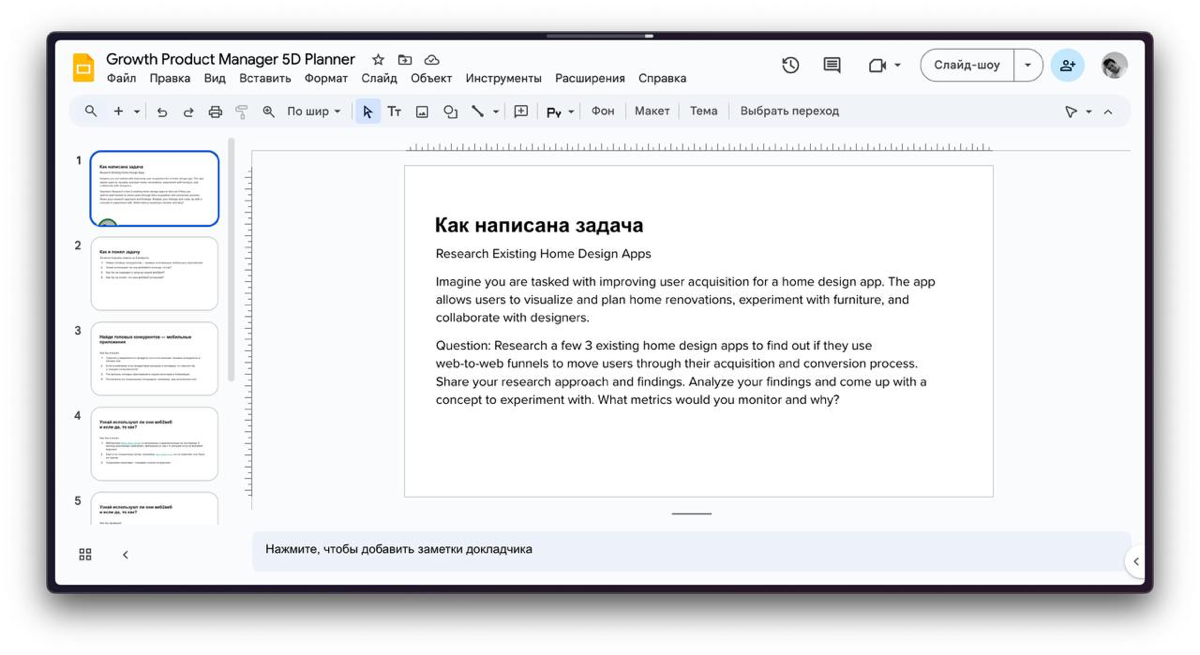1200x655 pixels.
Task: Open the Google Slides home logo
Action: coord(84,67)
